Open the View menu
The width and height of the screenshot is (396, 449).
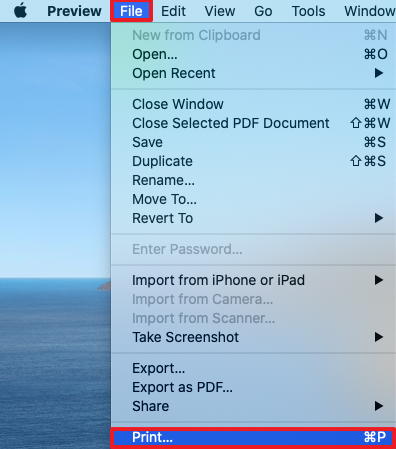220,11
